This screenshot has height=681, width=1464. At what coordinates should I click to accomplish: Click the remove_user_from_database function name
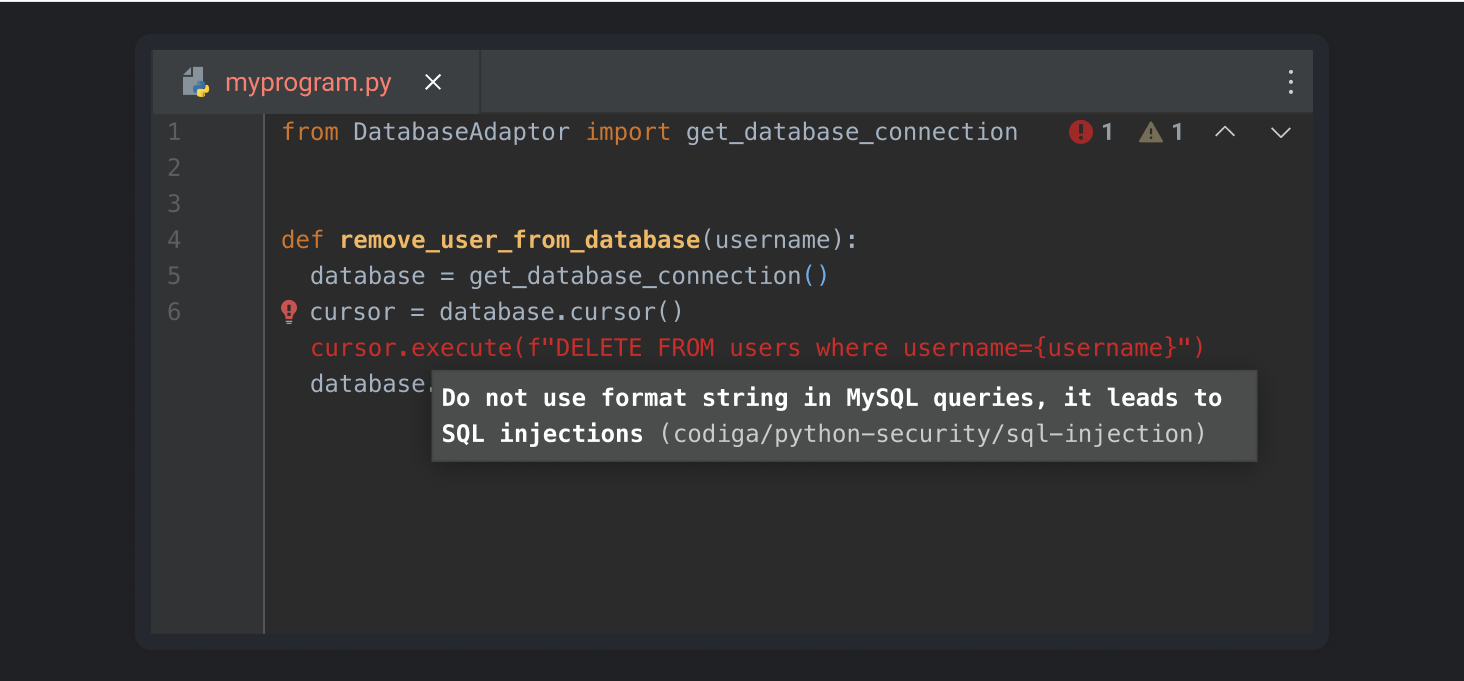pyautogui.click(x=519, y=240)
